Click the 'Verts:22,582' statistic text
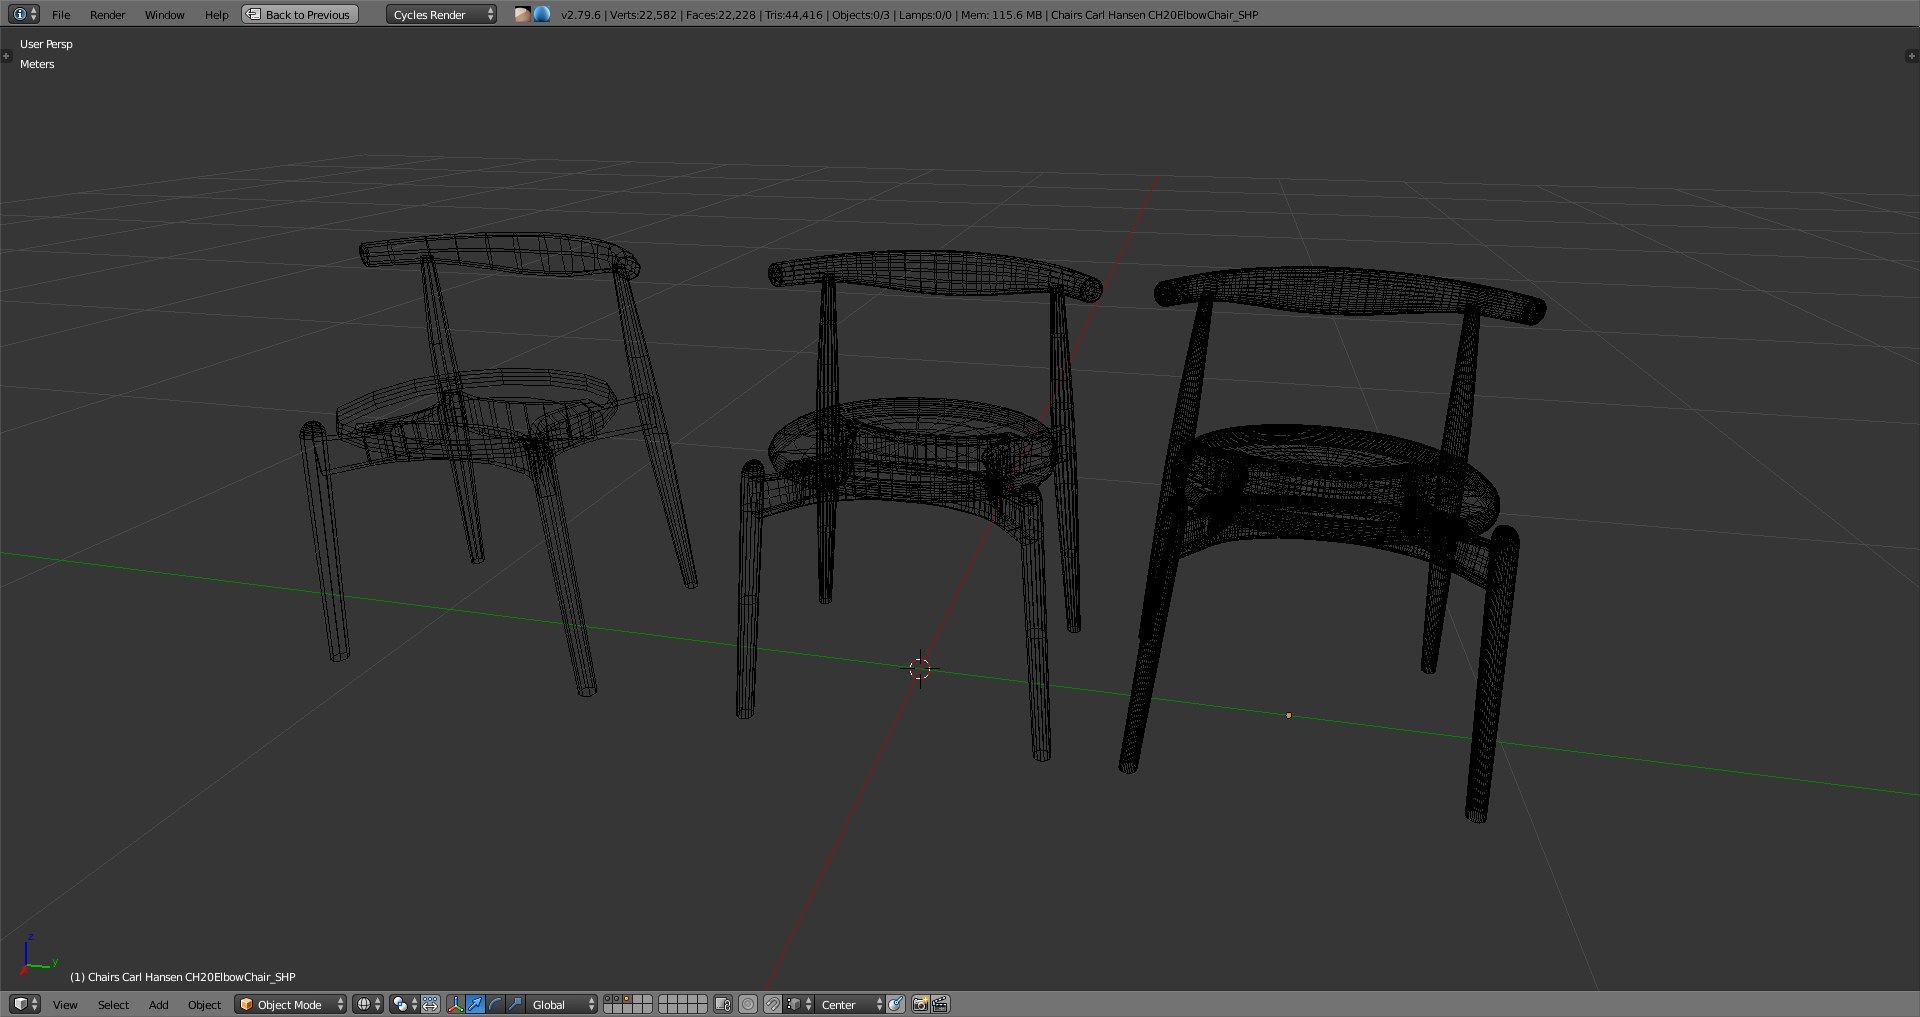The image size is (1920, 1017). 643,15
